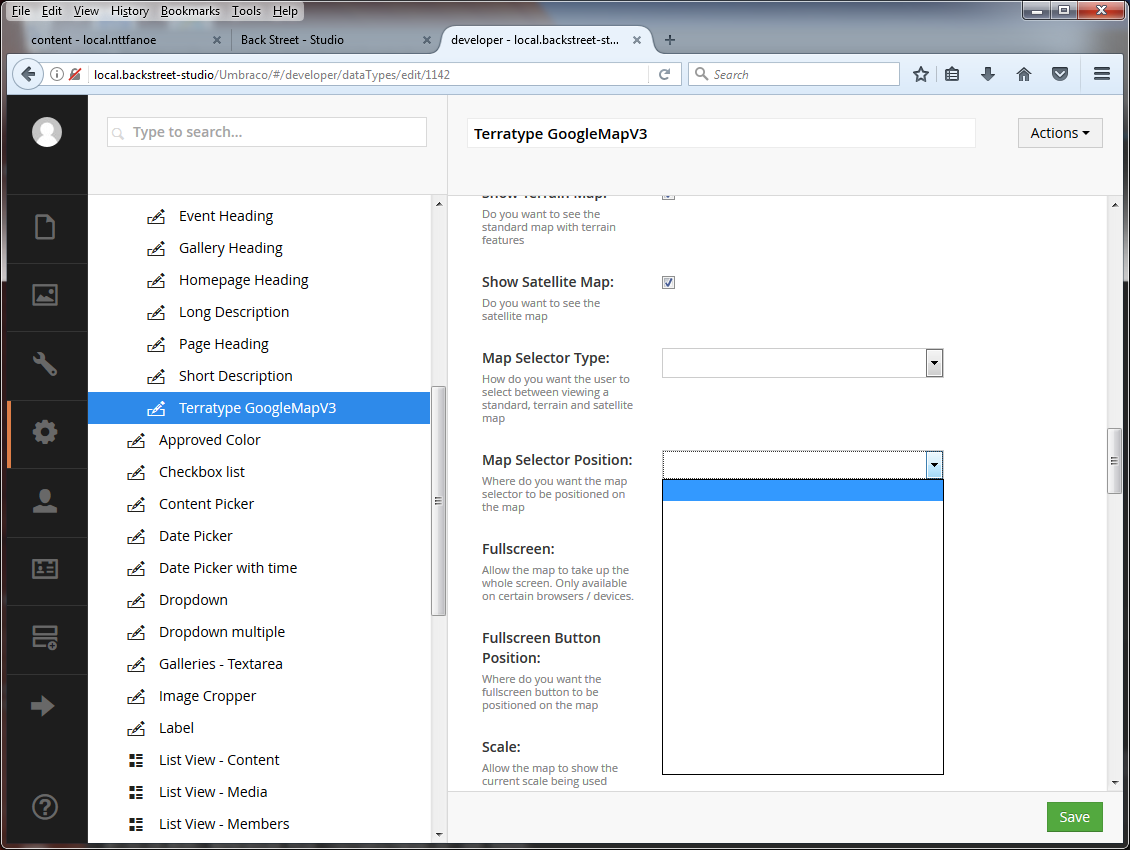The height and width of the screenshot is (850, 1130).
Task: Toggle the Show Satellite Map checkbox
Action: (668, 283)
